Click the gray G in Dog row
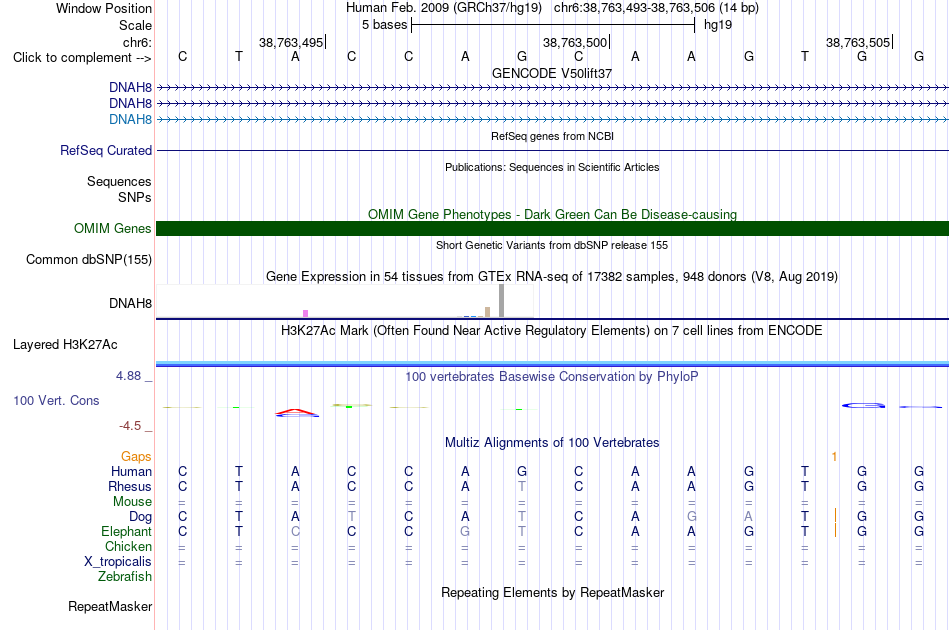The width and height of the screenshot is (950, 630). point(691,516)
